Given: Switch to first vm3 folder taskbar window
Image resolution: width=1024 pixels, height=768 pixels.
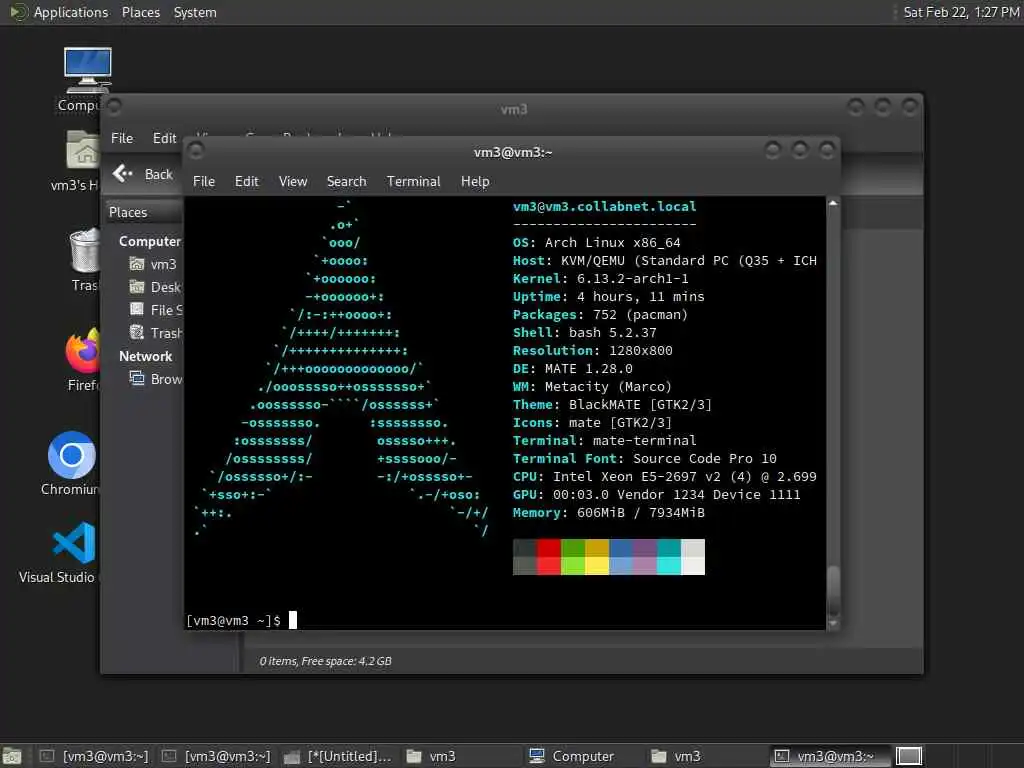Looking at the screenshot, I should click(x=460, y=756).
